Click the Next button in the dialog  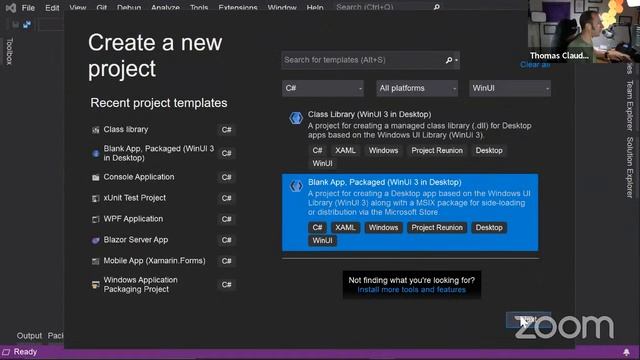[528, 320]
